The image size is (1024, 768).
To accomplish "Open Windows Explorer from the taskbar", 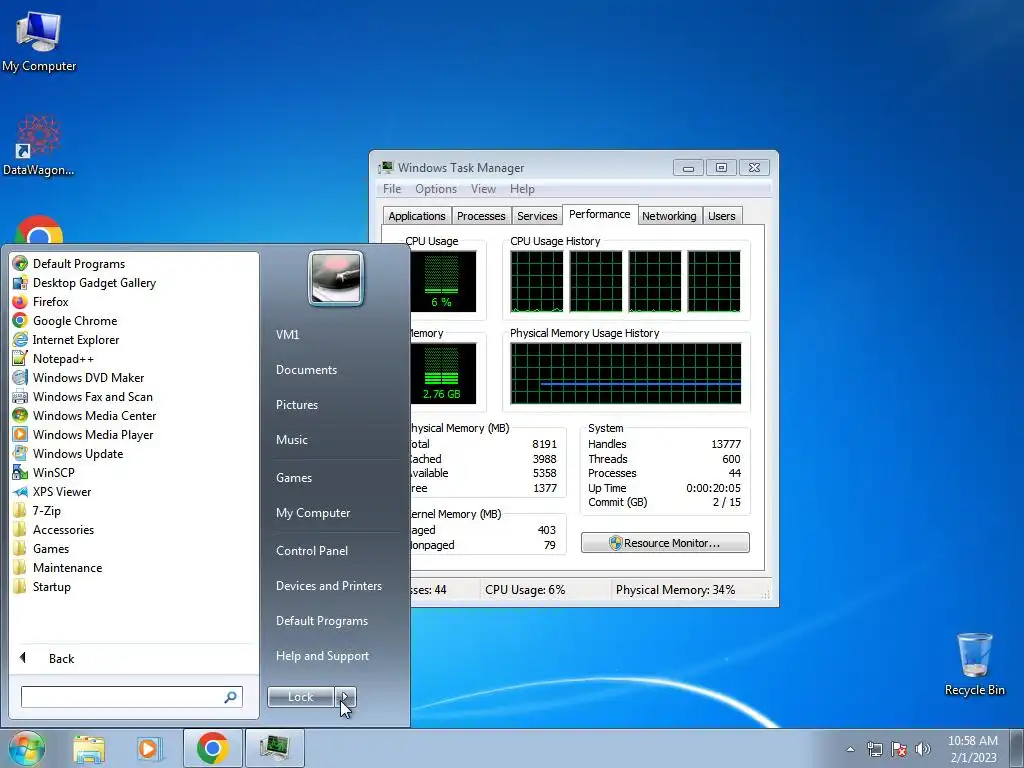I will point(89,748).
